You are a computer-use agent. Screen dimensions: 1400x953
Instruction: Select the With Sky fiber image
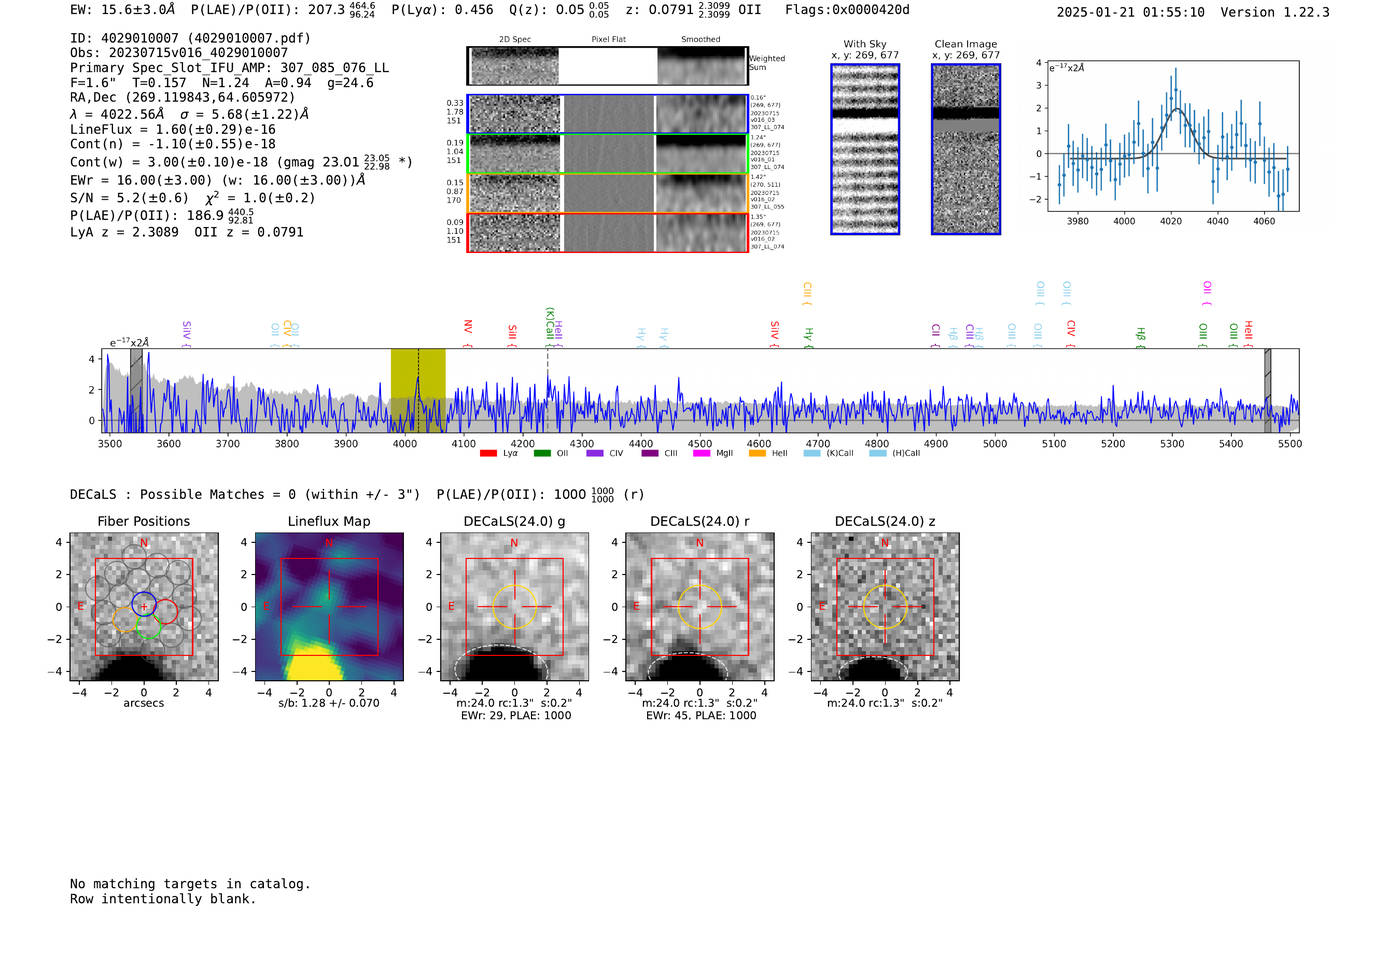click(x=865, y=149)
